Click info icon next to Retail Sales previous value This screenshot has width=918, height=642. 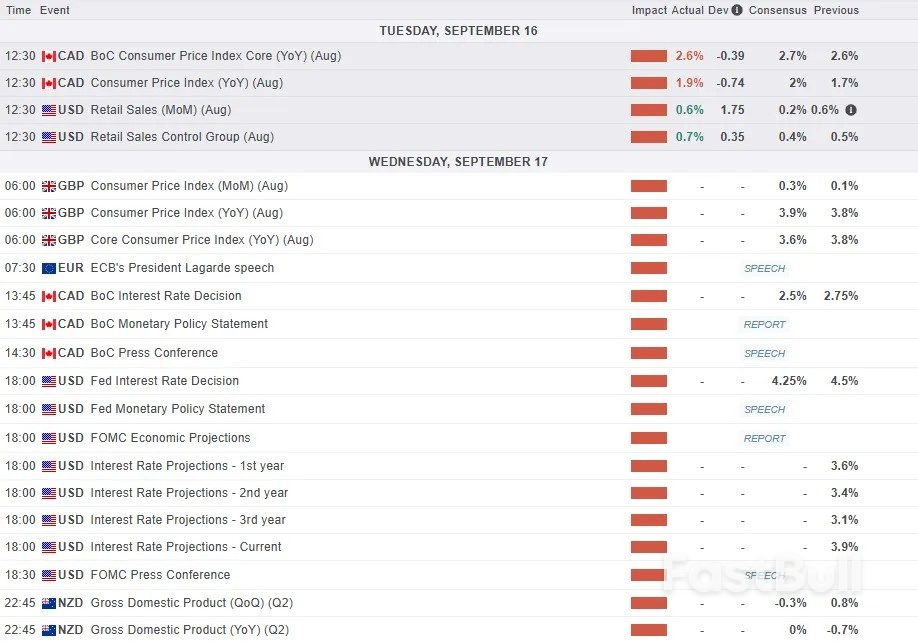(x=850, y=110)
